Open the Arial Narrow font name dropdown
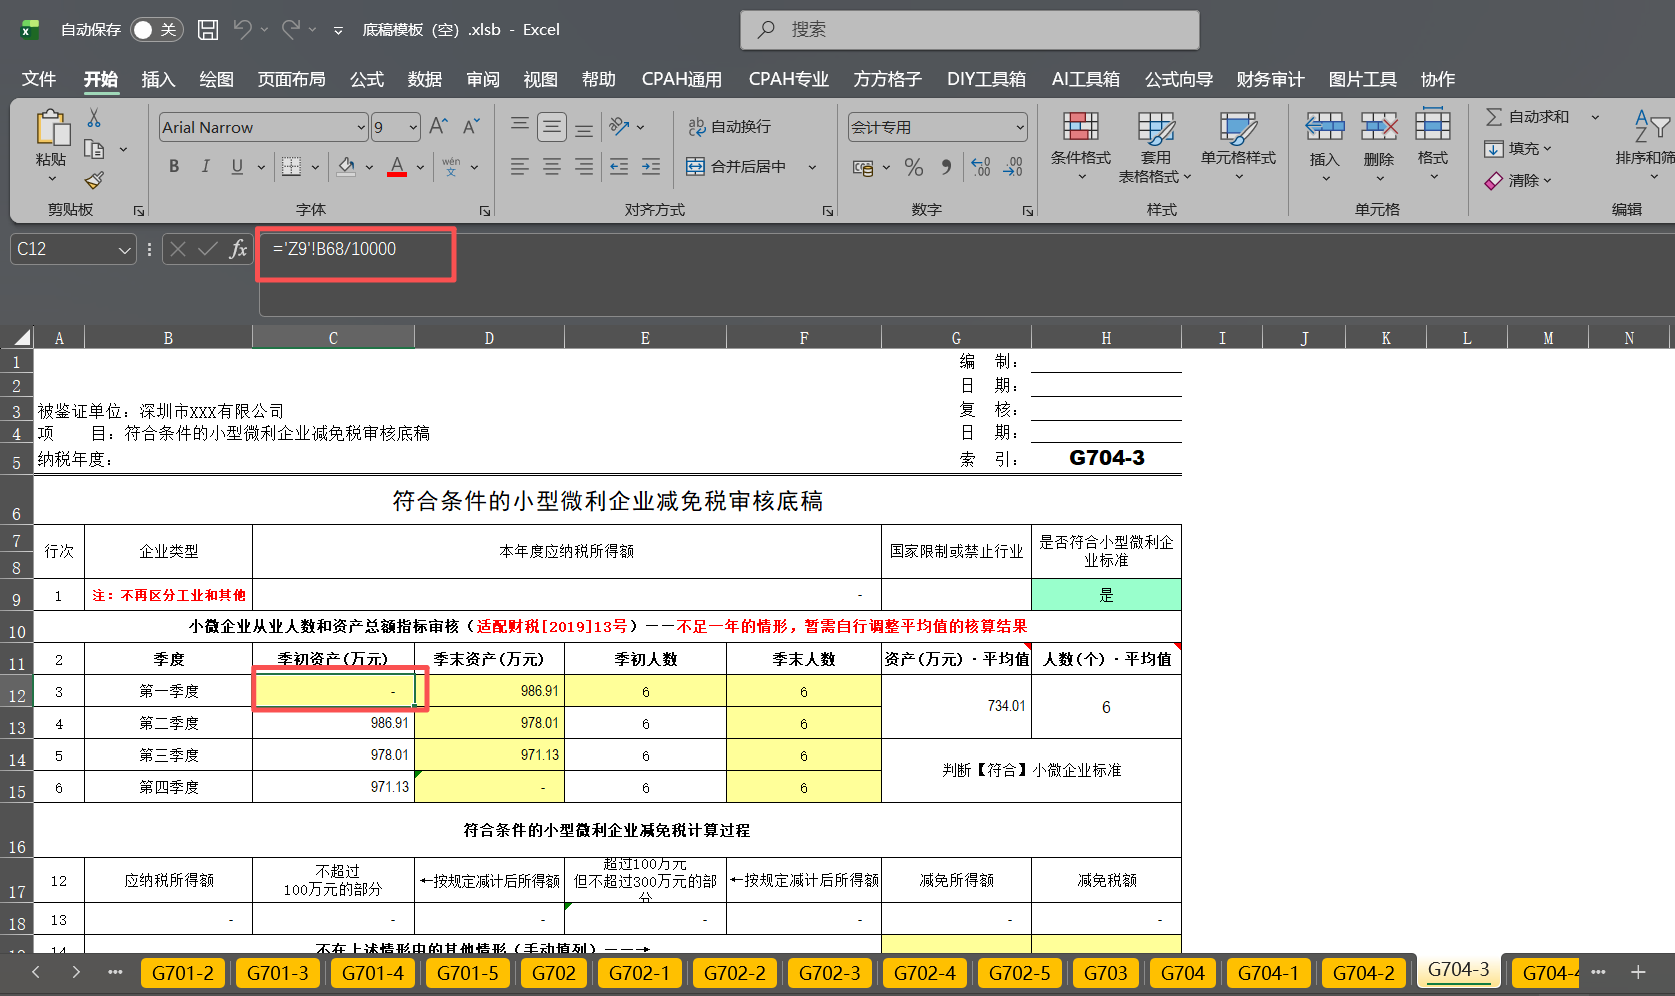 tap(361, 127)
